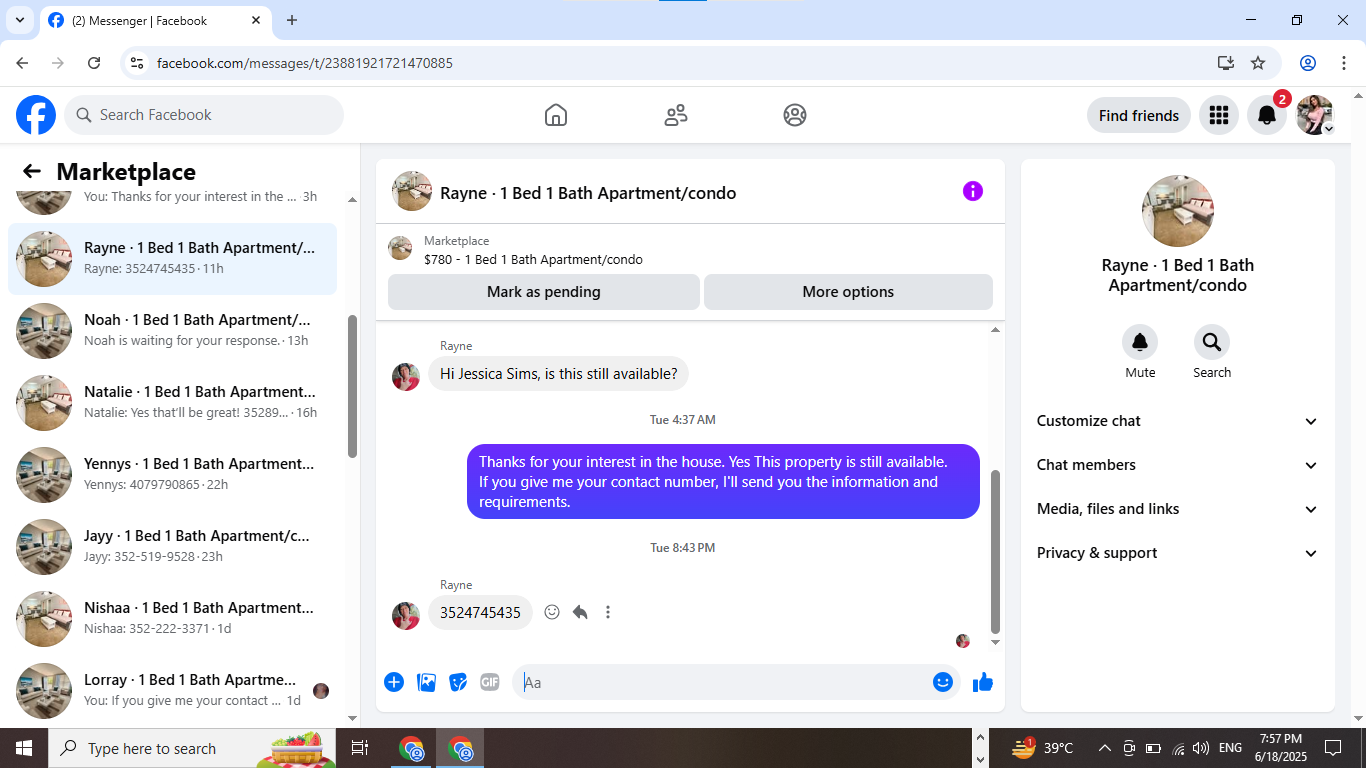Expand the Chat members section

tap(1177, 465)
